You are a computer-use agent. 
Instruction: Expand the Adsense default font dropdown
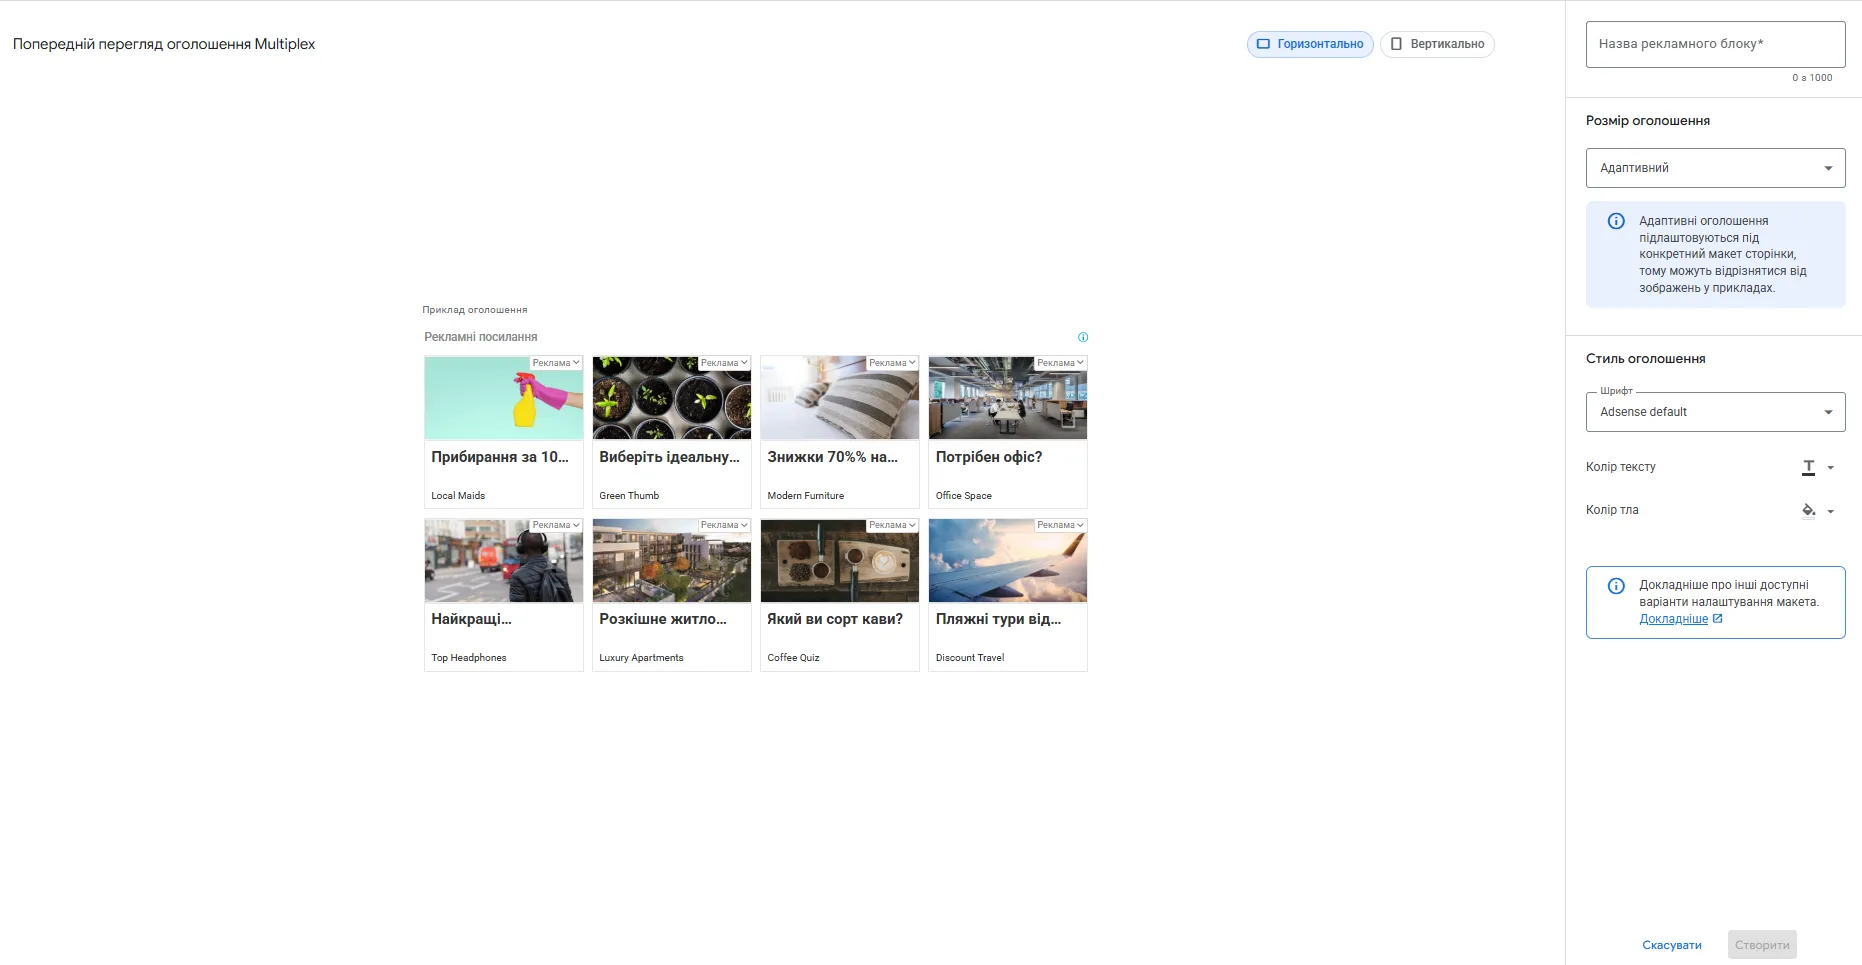(x=1715, y=412)
